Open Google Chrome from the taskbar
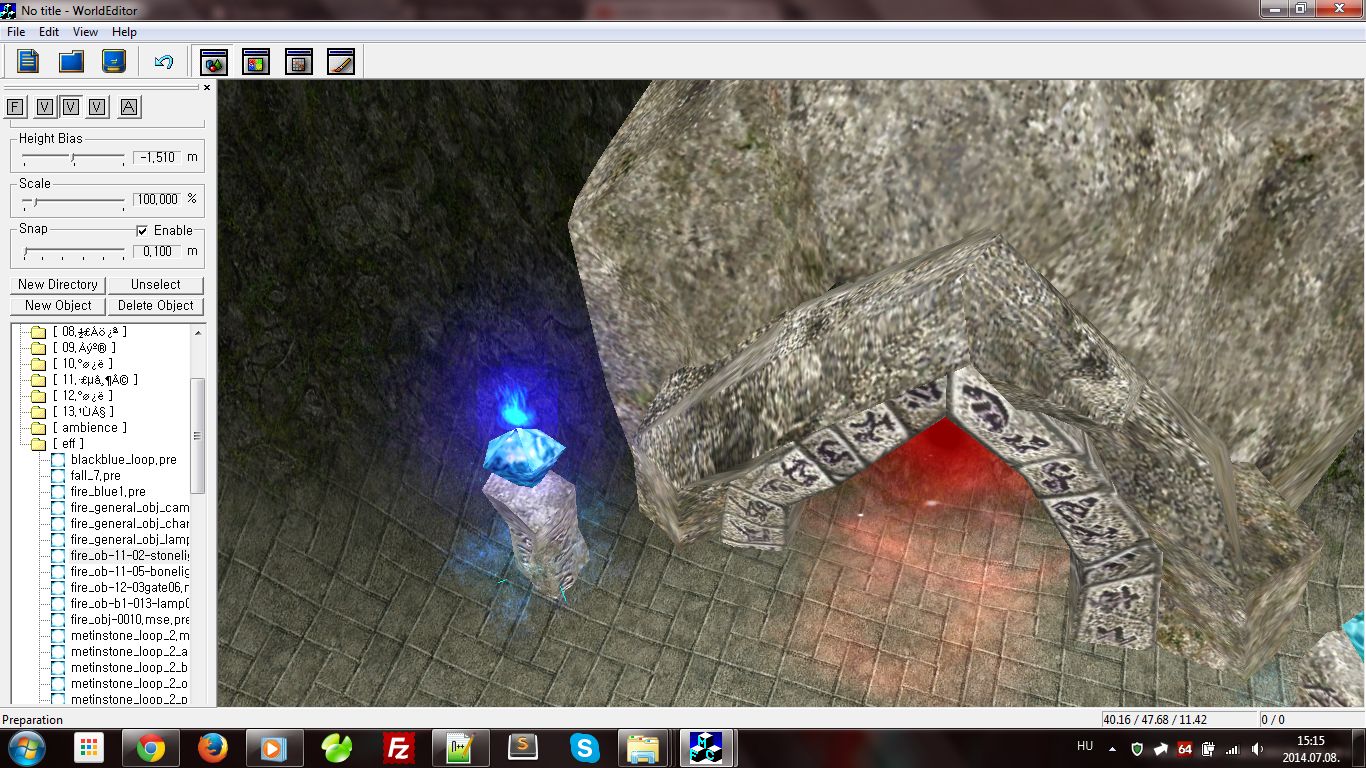The width and height of the screenshot is (1366, 768). [x=151, y=748]
